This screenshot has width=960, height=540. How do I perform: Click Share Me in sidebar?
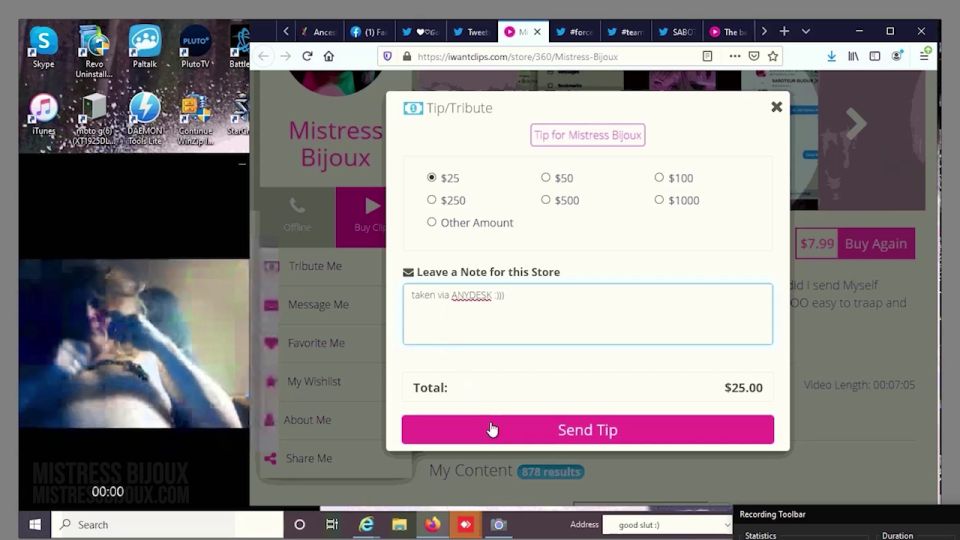click(x=308, y=459)
